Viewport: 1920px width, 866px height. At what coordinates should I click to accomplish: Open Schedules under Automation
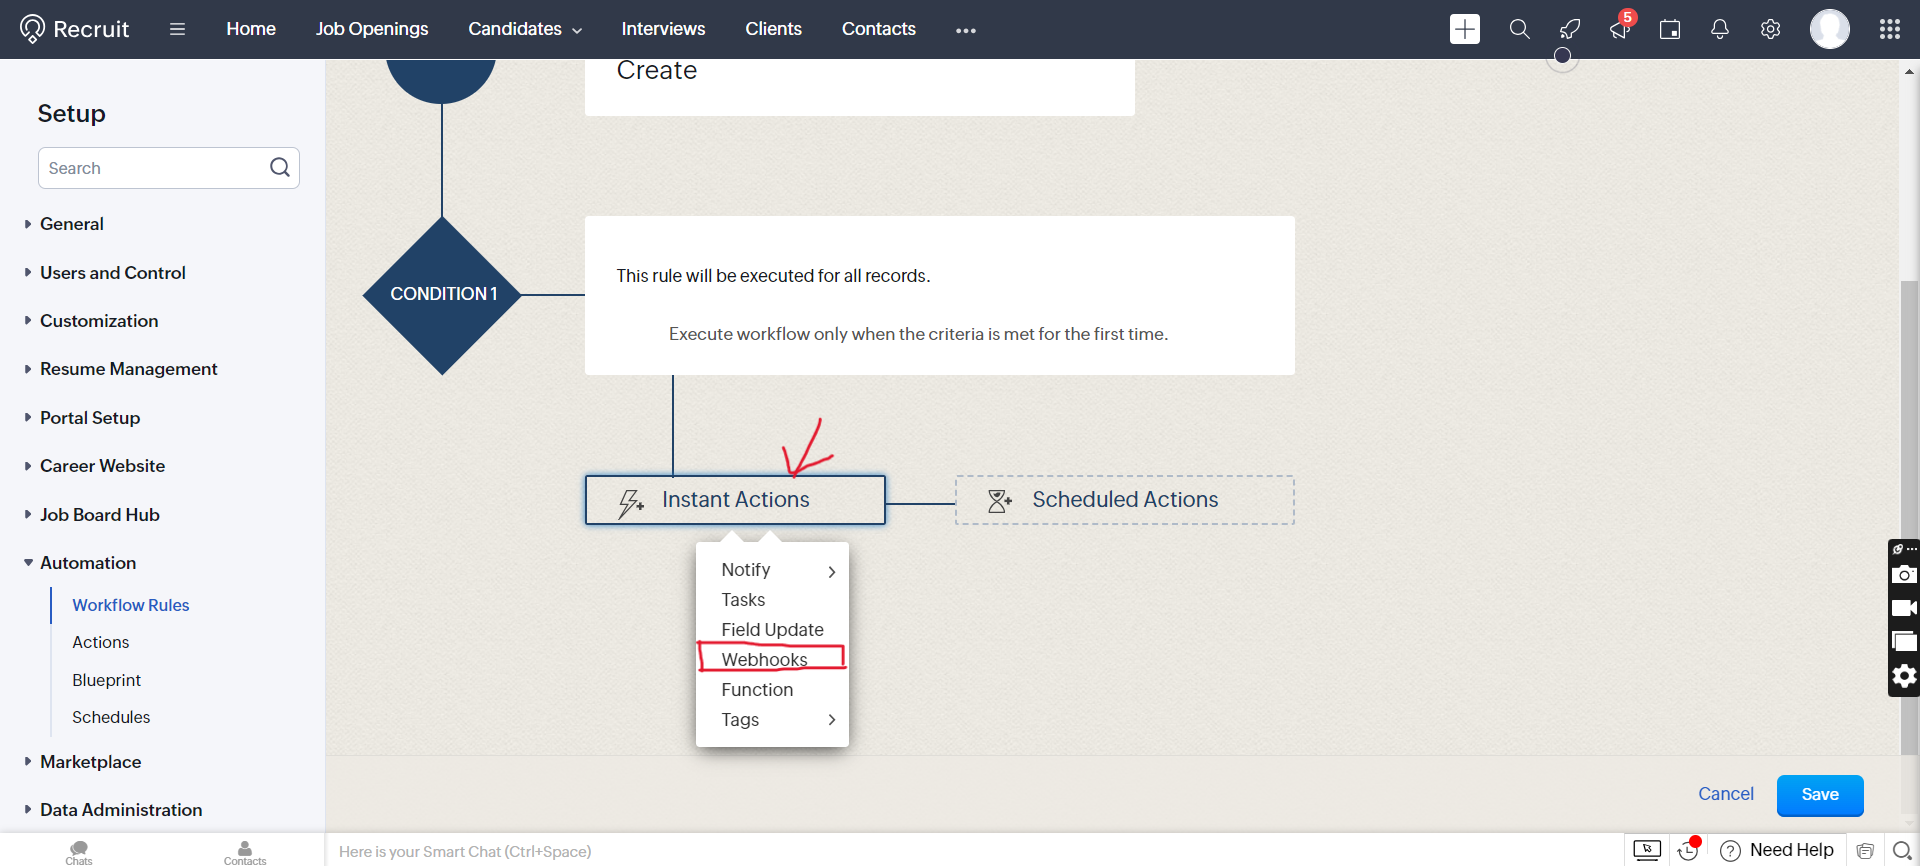[111, 717]
